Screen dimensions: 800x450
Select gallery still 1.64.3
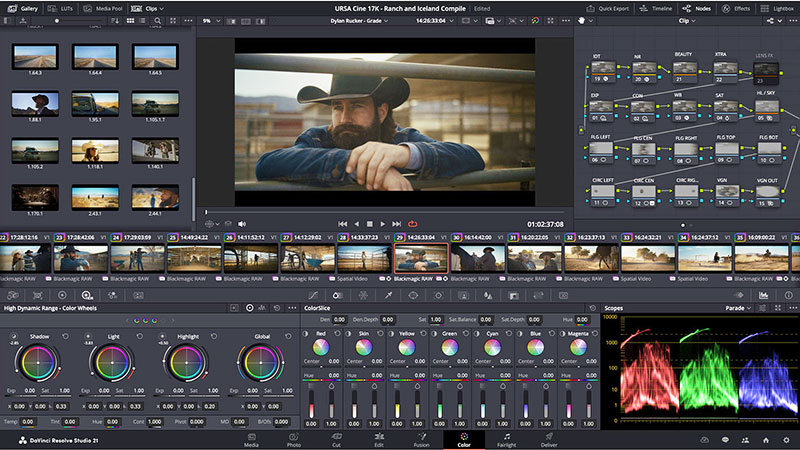click(x=35, y=57)
